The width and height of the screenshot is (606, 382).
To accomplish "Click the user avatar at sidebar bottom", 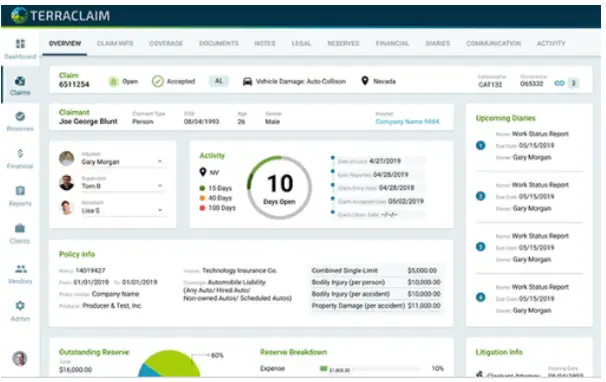I will pyautogui.click(x=20, y=358).
